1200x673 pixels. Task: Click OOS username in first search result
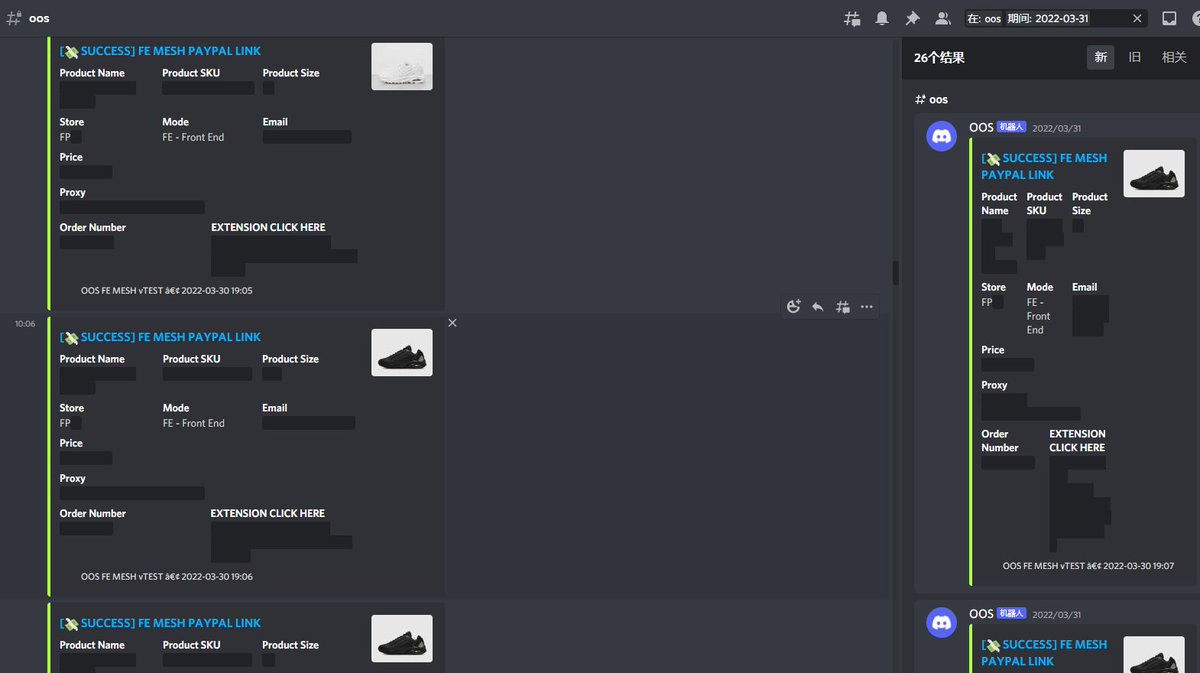tap(981, 127)
